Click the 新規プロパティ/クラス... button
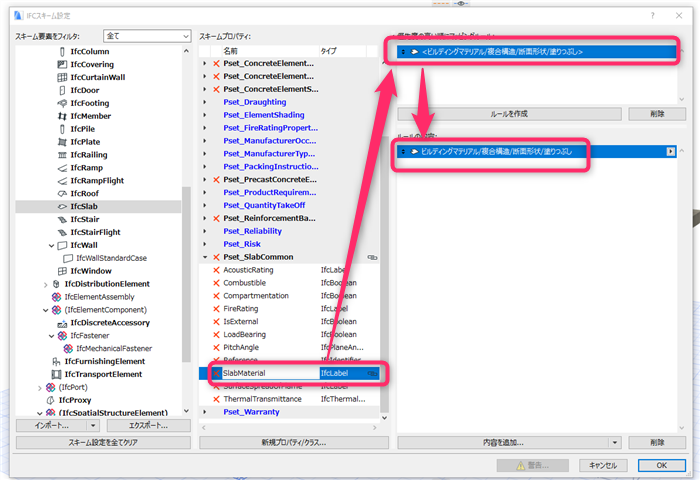Image resolution: width=700 pixels, height=480 pixels. 294,443
